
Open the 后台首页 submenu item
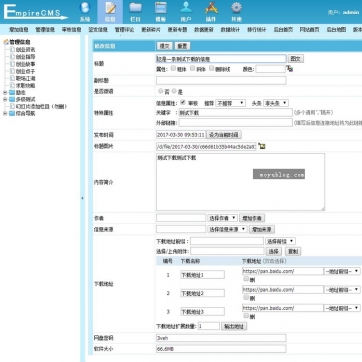point(283,30)
